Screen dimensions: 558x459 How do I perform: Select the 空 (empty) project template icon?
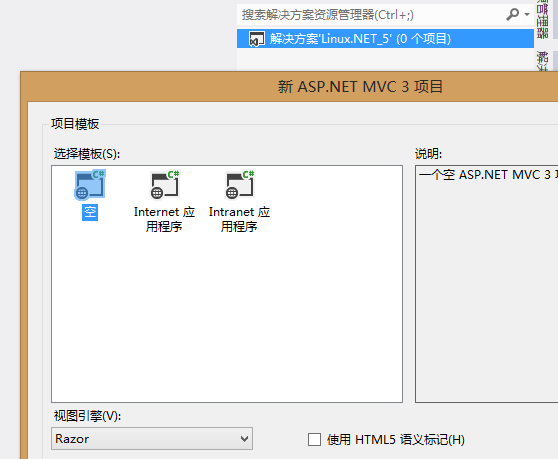click(90, 184)
